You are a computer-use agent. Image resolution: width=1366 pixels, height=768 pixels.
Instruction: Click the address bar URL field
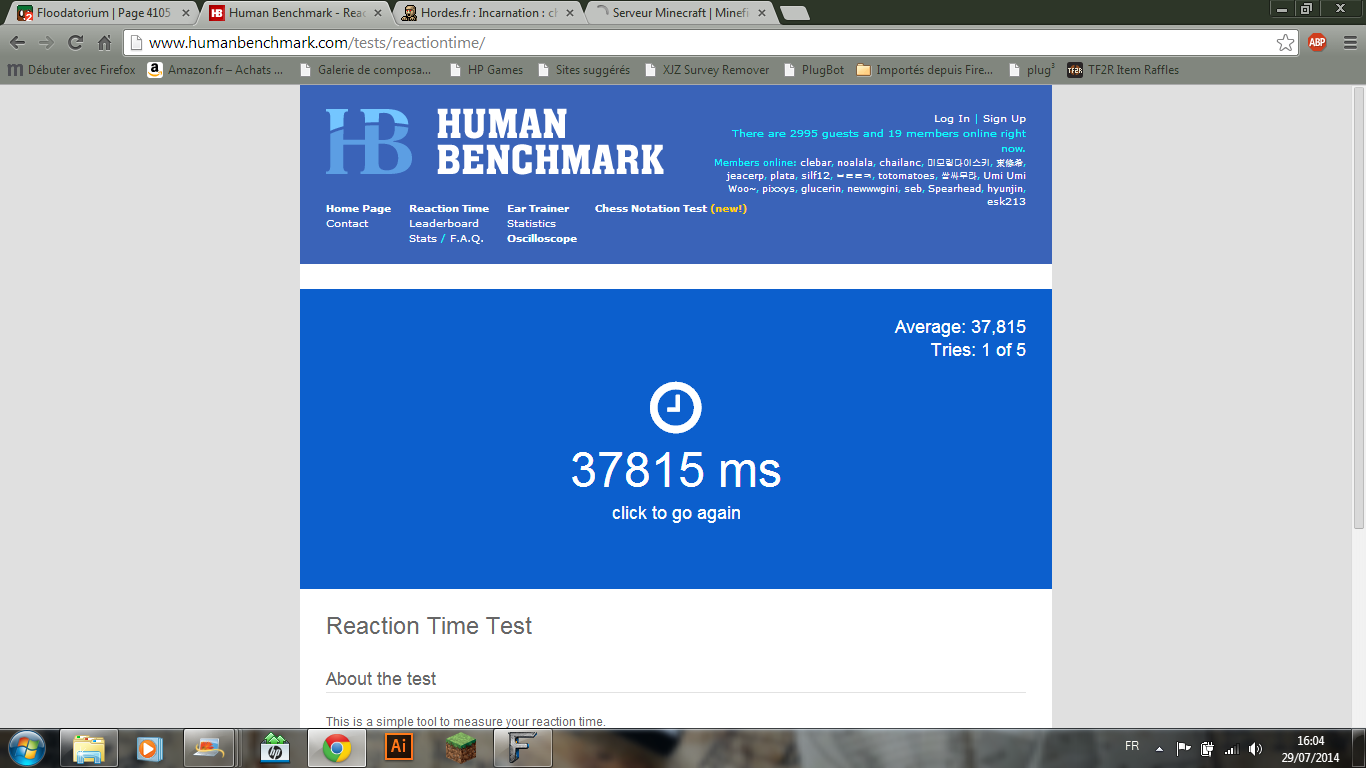point(700,43)
